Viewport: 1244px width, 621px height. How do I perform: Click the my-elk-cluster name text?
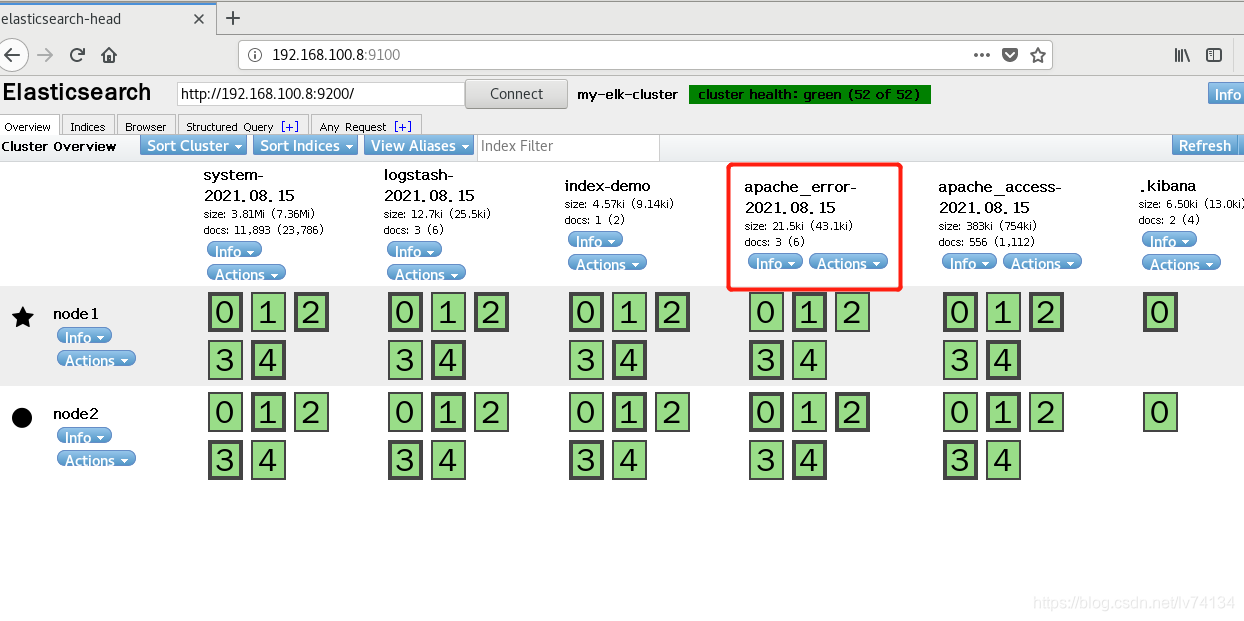click(x=628, y=94)
